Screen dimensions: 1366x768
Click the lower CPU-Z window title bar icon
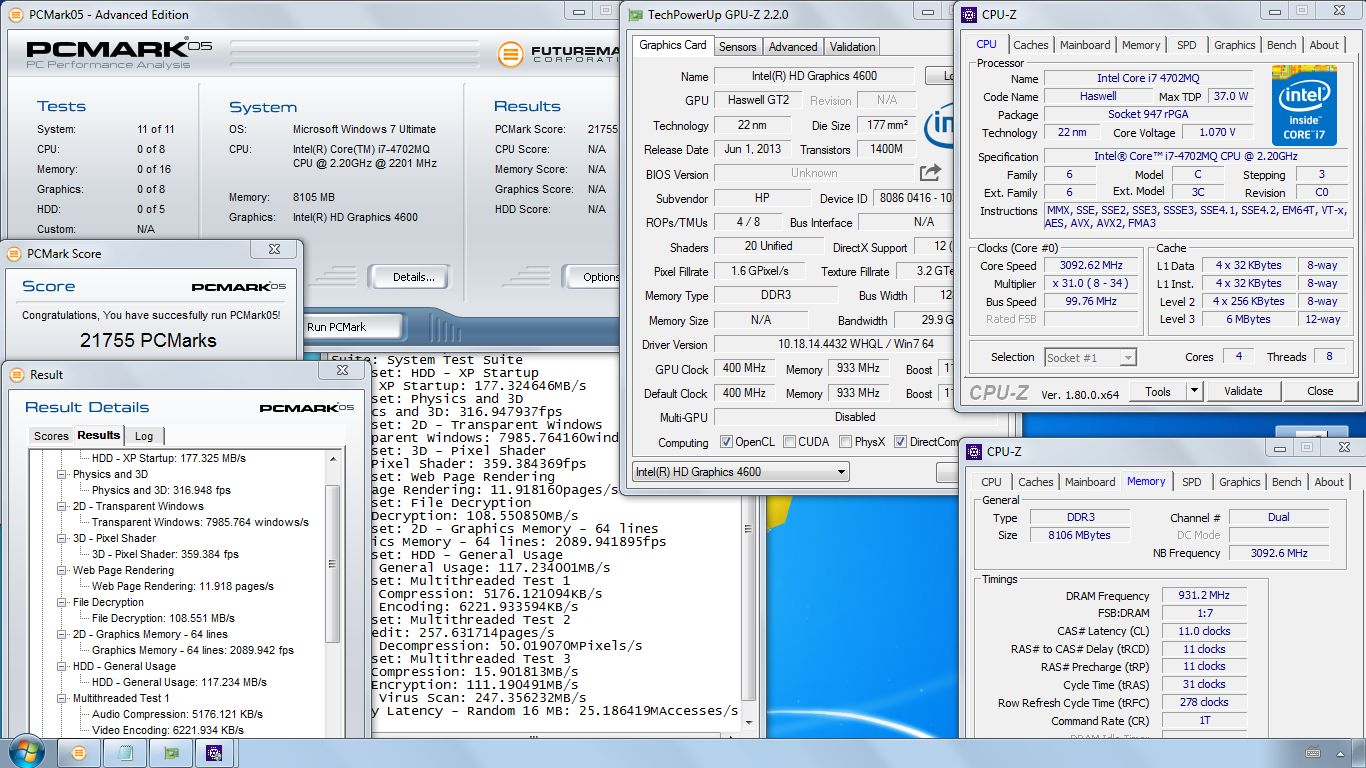coord(974,451)
